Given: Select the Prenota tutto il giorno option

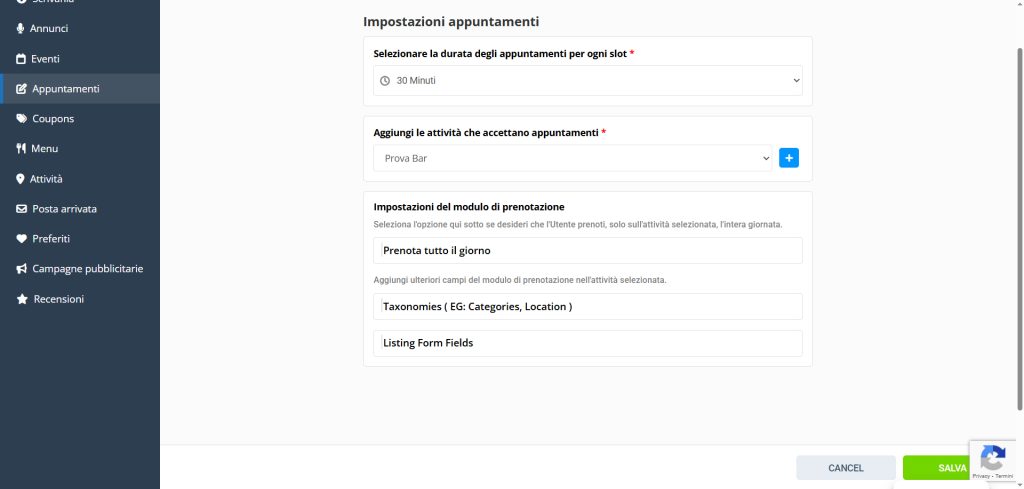Looking at the screenshot, I should point(588,250).
